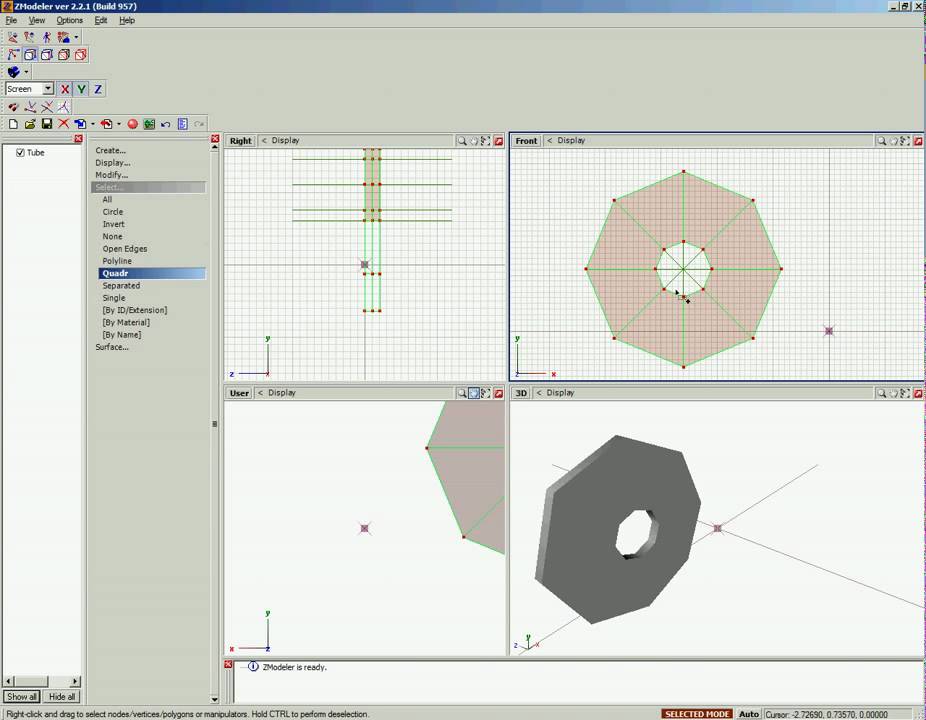The height and width of the screenshot is (720, 926).
Task: Click the last pivot icon on the grid background
Action: pyautogui.click(x=63, y=107)
